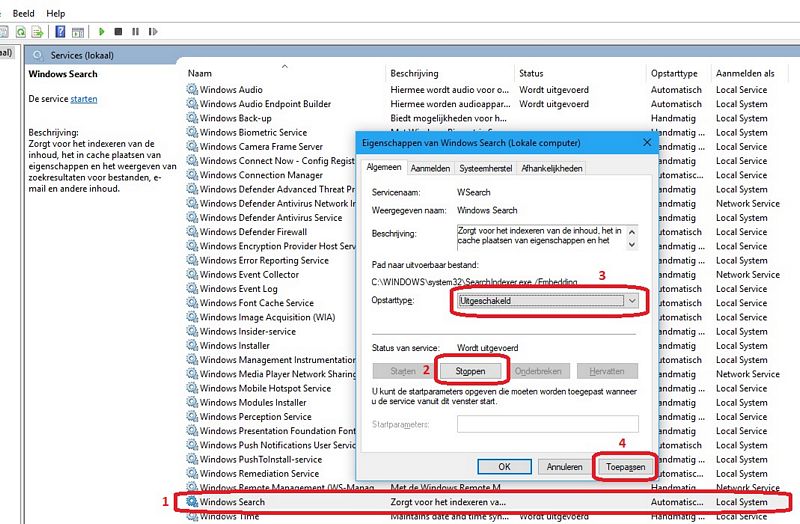The height and width of the screenshot is (524, 800).
Task: Open the Beeld menu
Action: pyautogui.click(x=23, y=13)
